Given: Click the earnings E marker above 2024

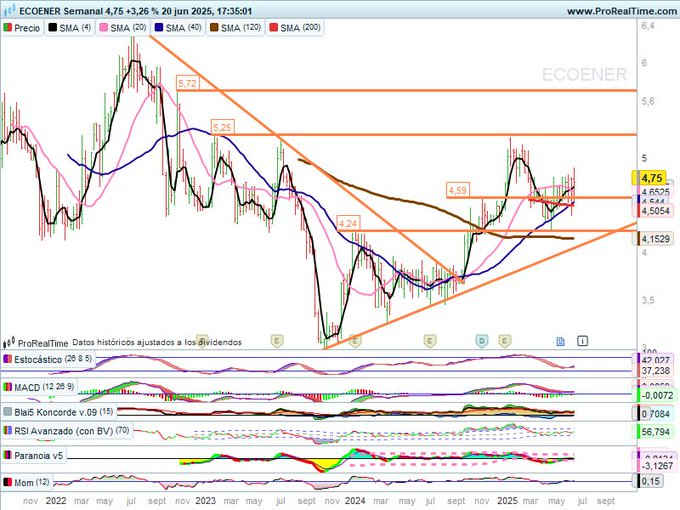Looking at the screenshot, I should coord(355,341).
